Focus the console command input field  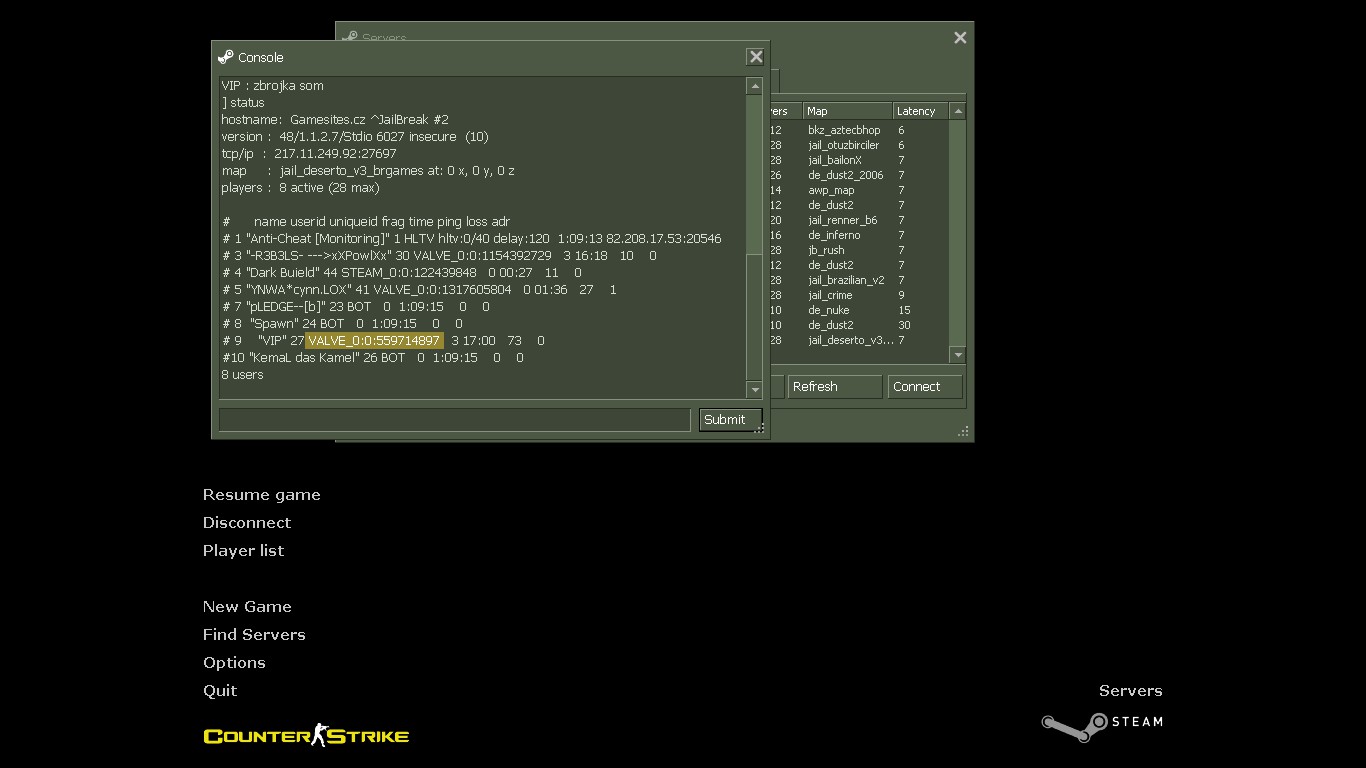[455, 420]
